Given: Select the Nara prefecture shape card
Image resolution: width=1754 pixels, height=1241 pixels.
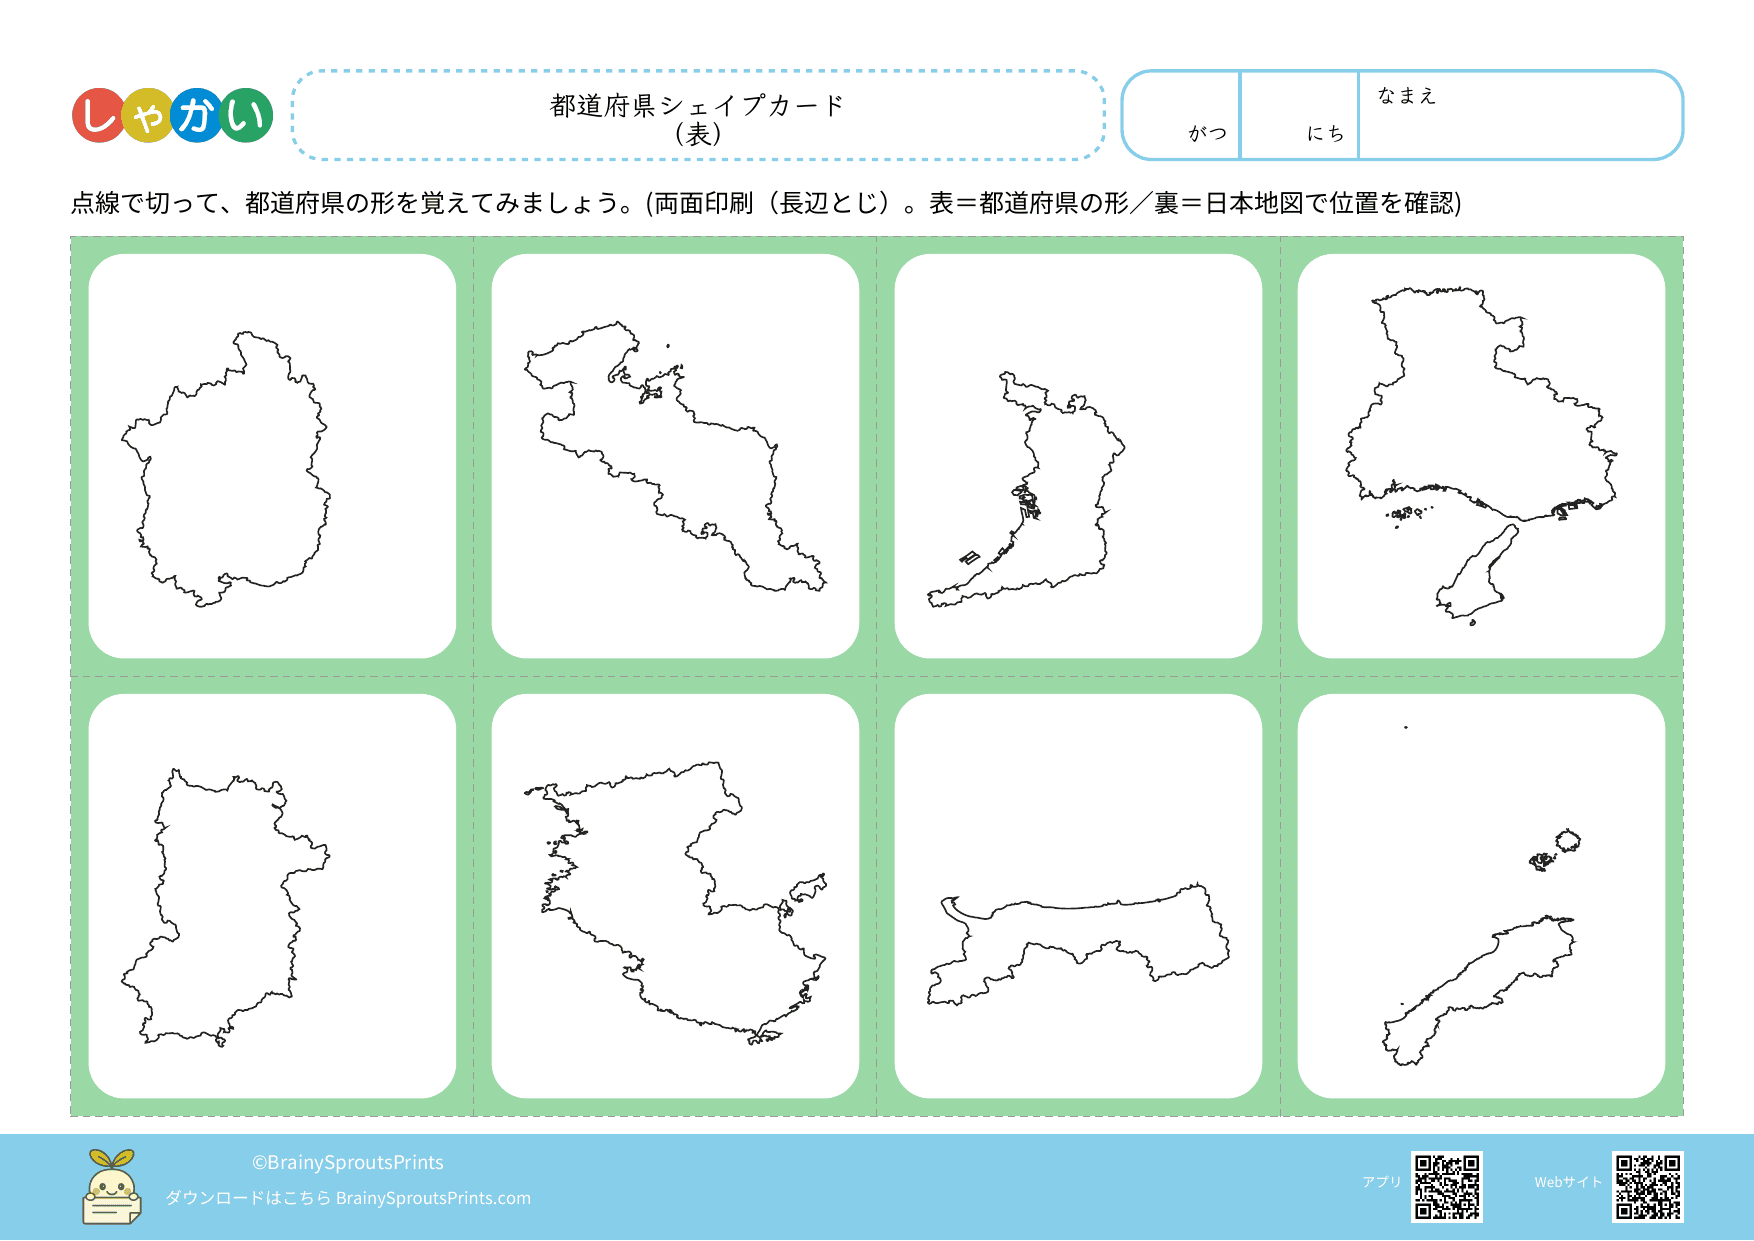Looking at the screenshot, I should (272, 896).
